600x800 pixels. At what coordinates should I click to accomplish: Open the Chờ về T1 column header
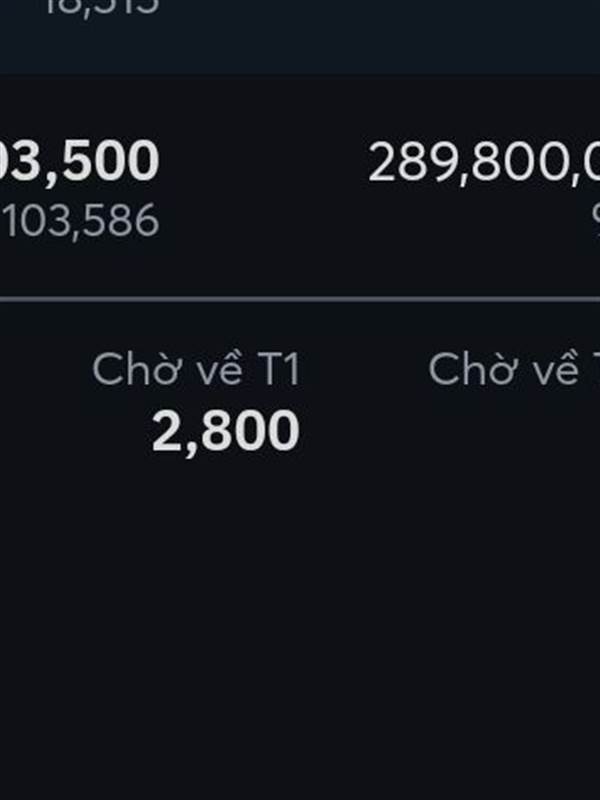coord(196,370)
